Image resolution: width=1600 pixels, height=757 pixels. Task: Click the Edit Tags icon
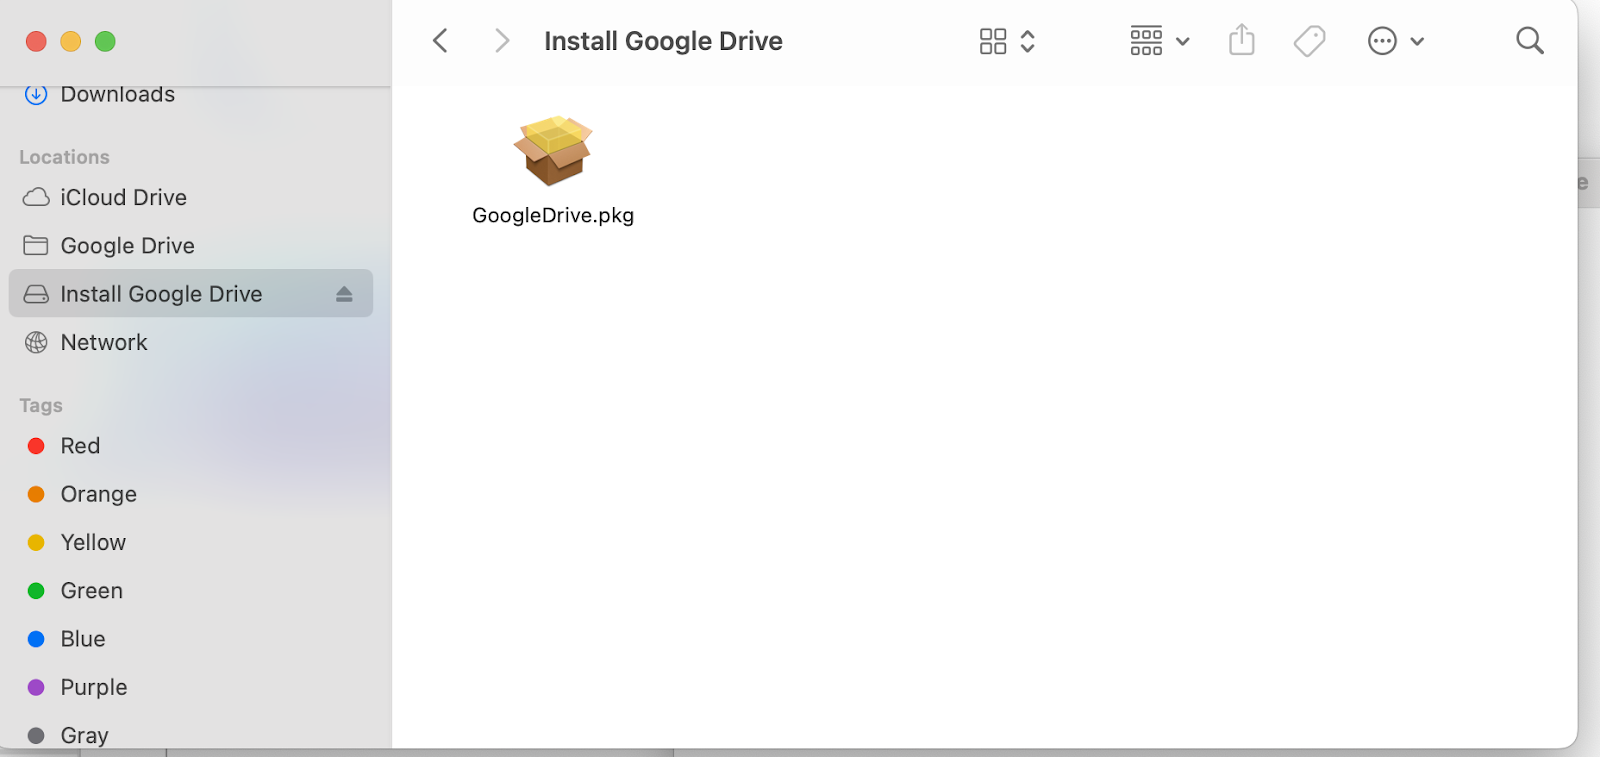click(x=1309, y=41)
